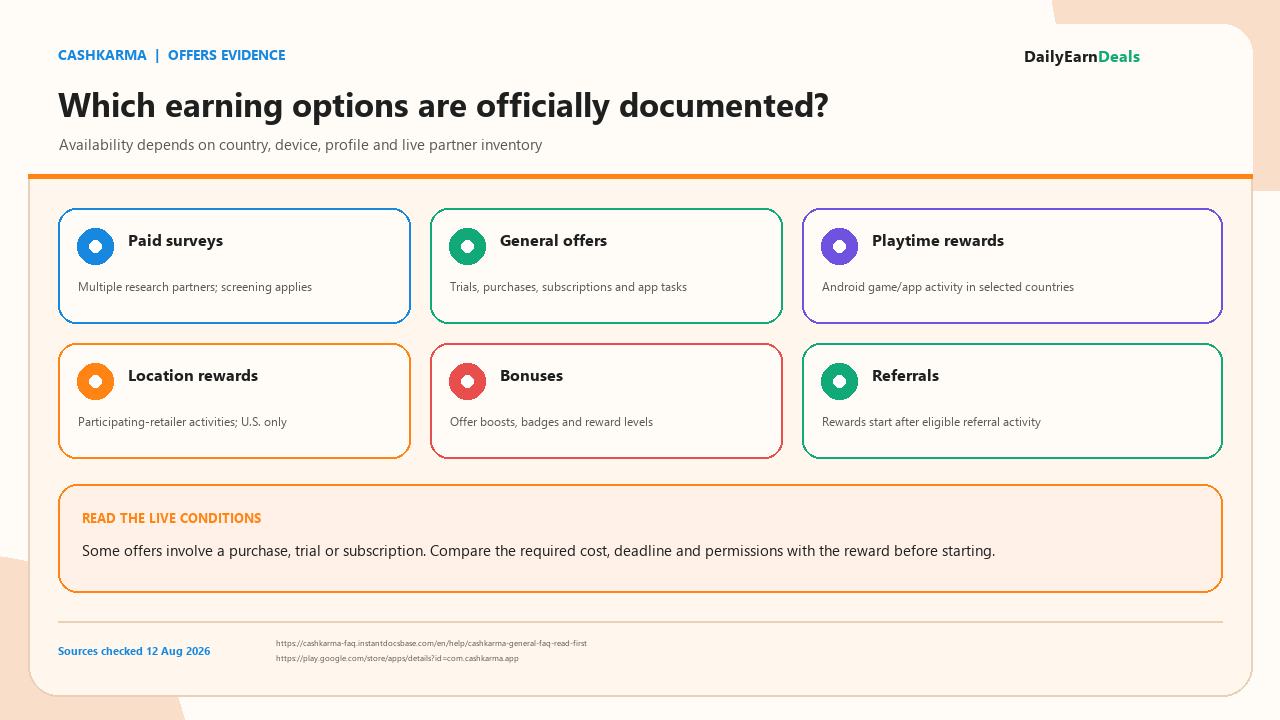Select the Referrals card title
Viewport: 1280px width, 720px height.
pos(905,376)
